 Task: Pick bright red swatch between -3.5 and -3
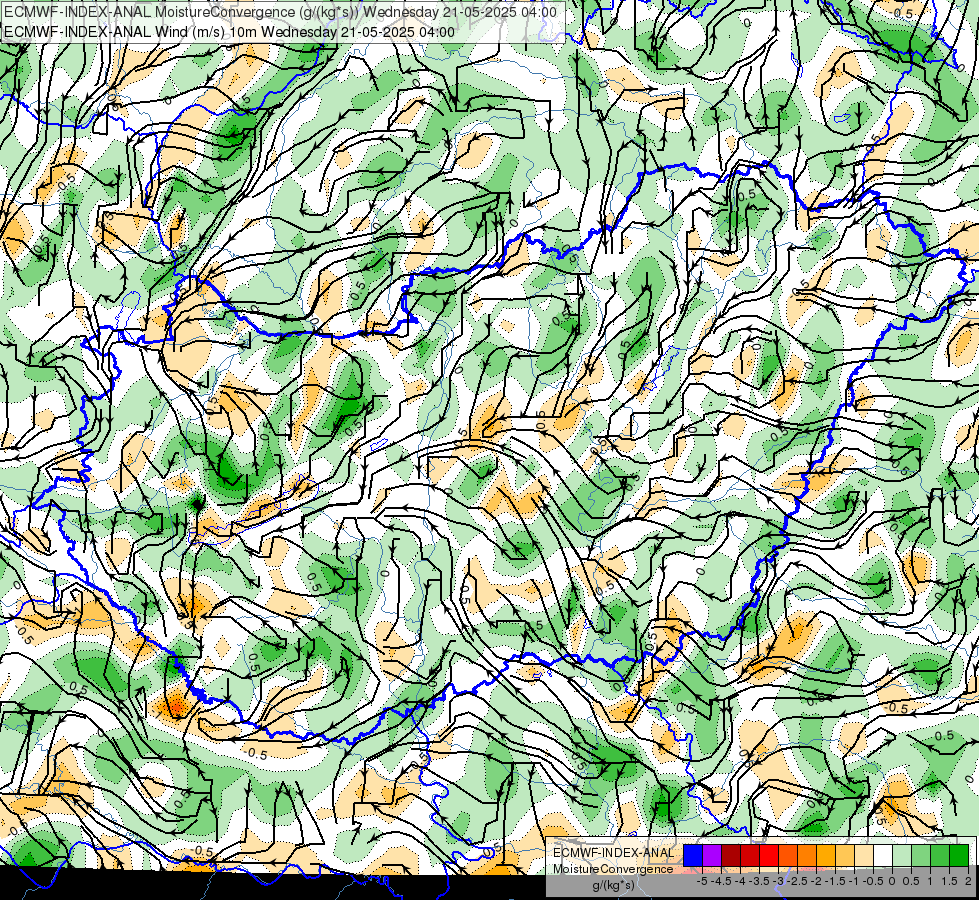click(x=769, y=855)
